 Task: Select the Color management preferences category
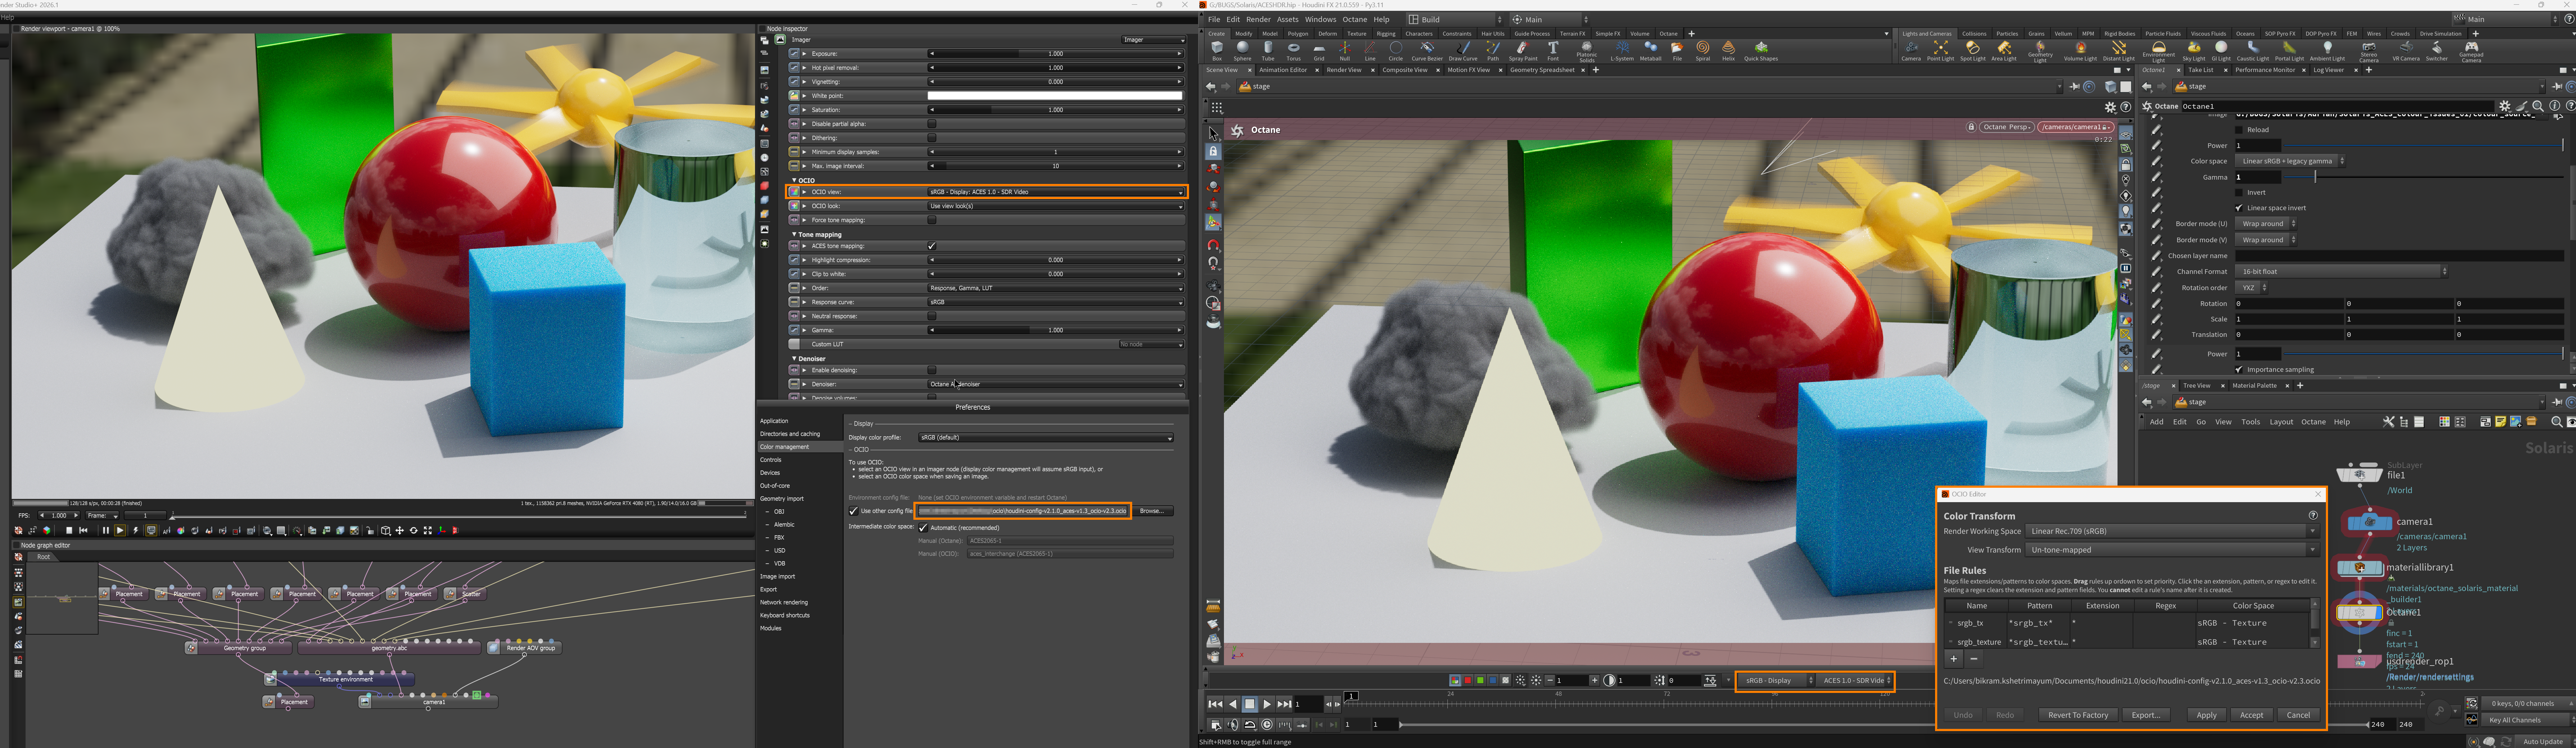[785, 447]
